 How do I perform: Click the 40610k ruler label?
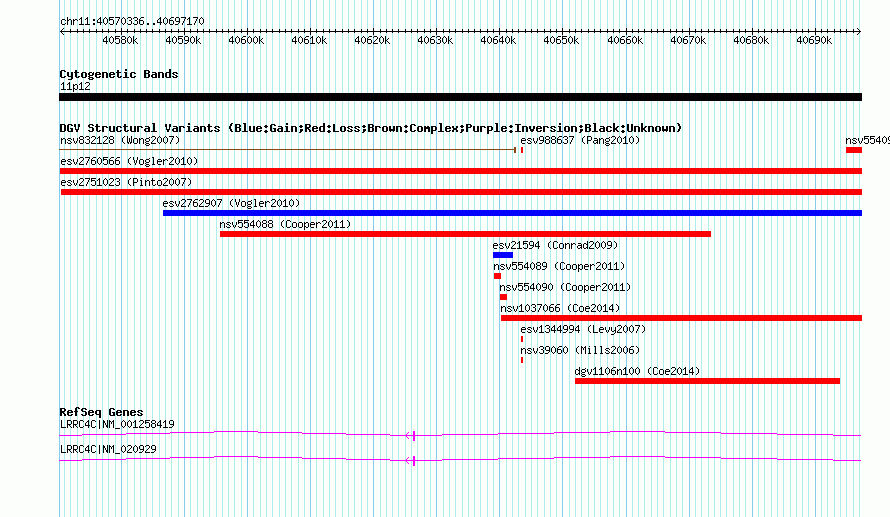[x=309, y=40]
